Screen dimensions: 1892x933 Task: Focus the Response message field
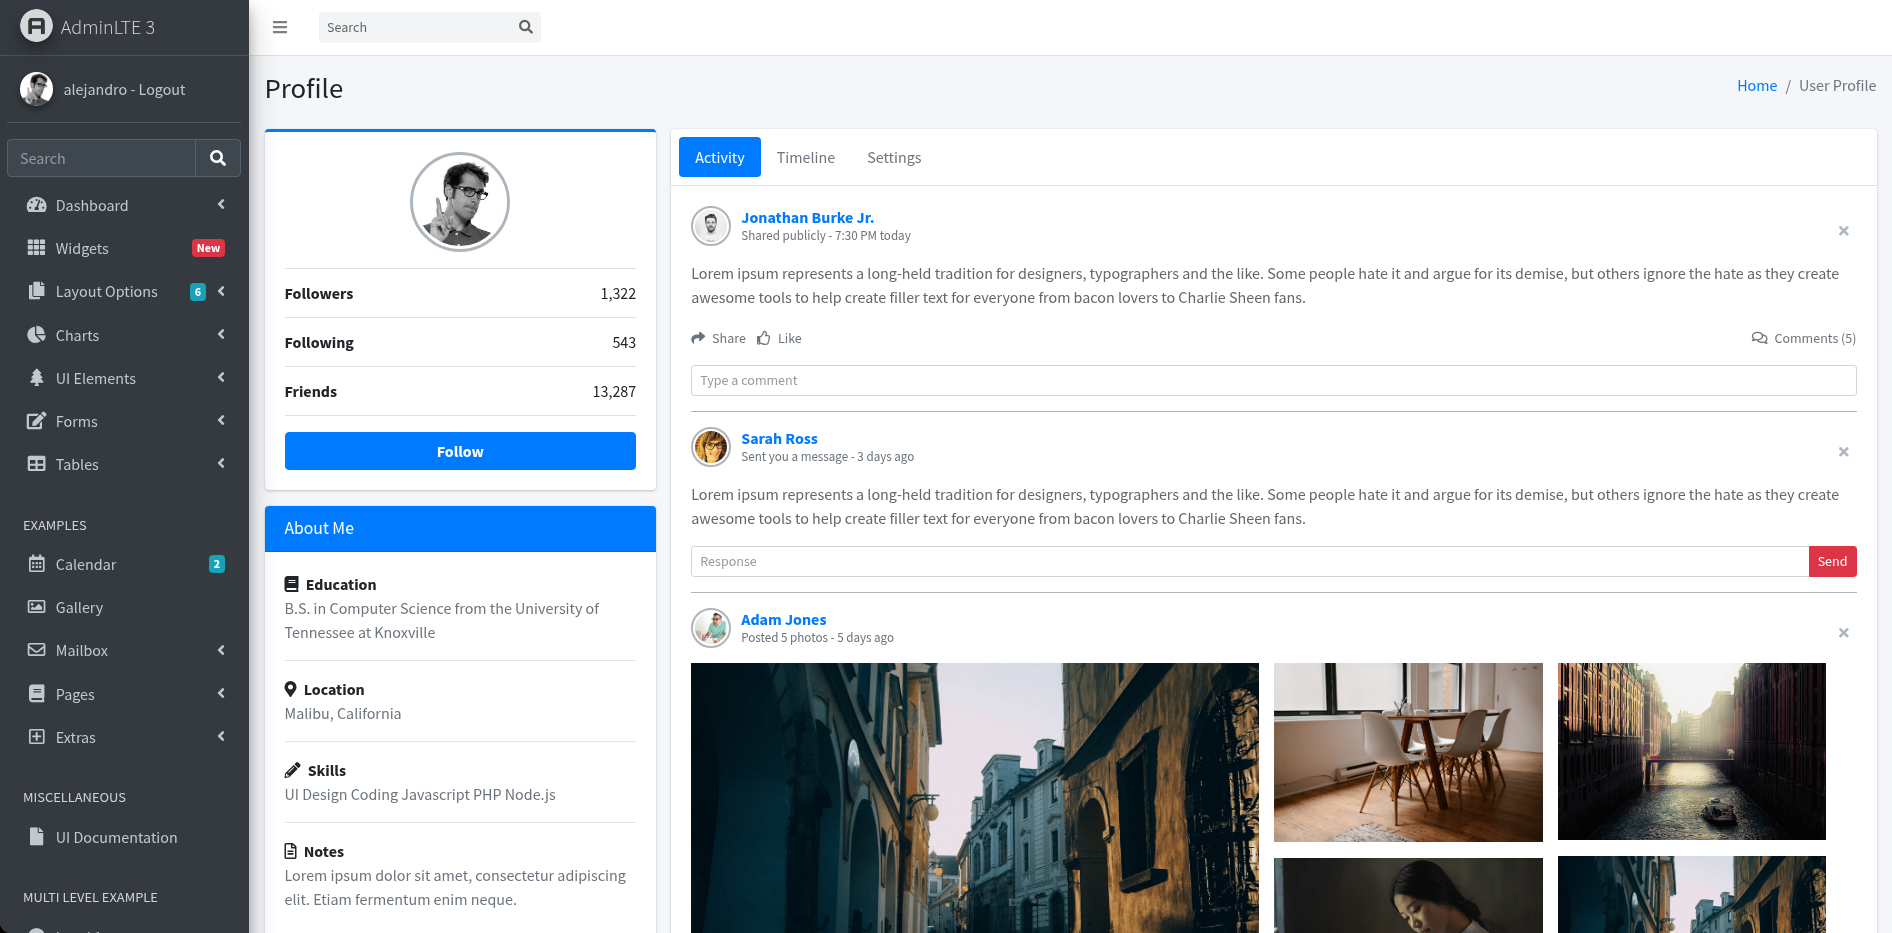point(1250,561)
